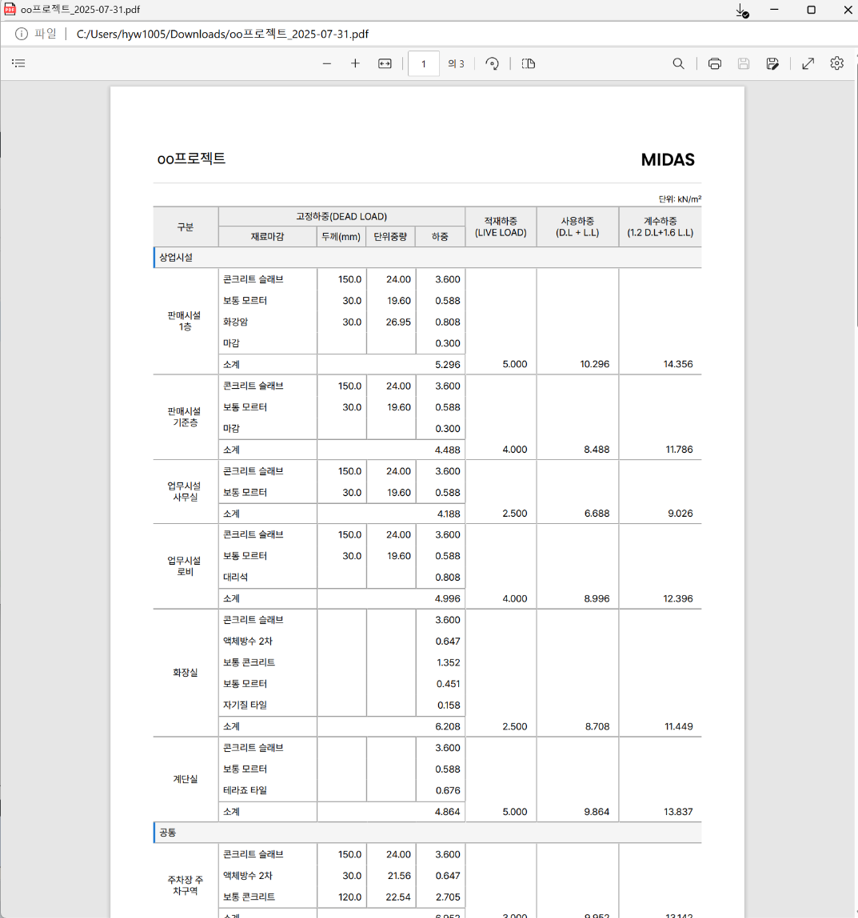
Task: Click the page number input field
Action: click(423, 63)
